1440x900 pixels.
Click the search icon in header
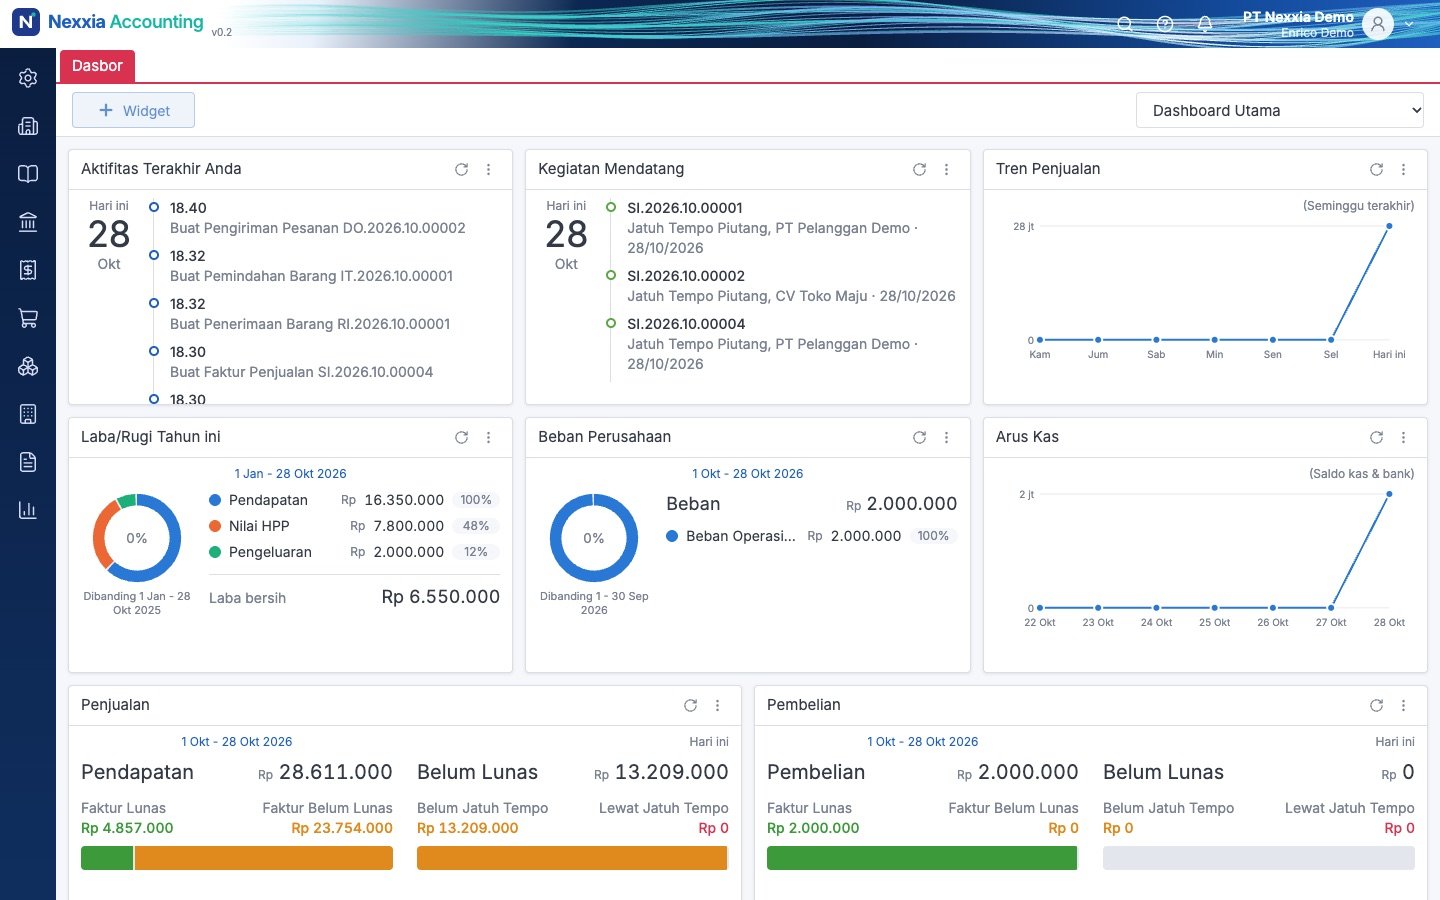pyautogui.click(x=1125, y=24)
